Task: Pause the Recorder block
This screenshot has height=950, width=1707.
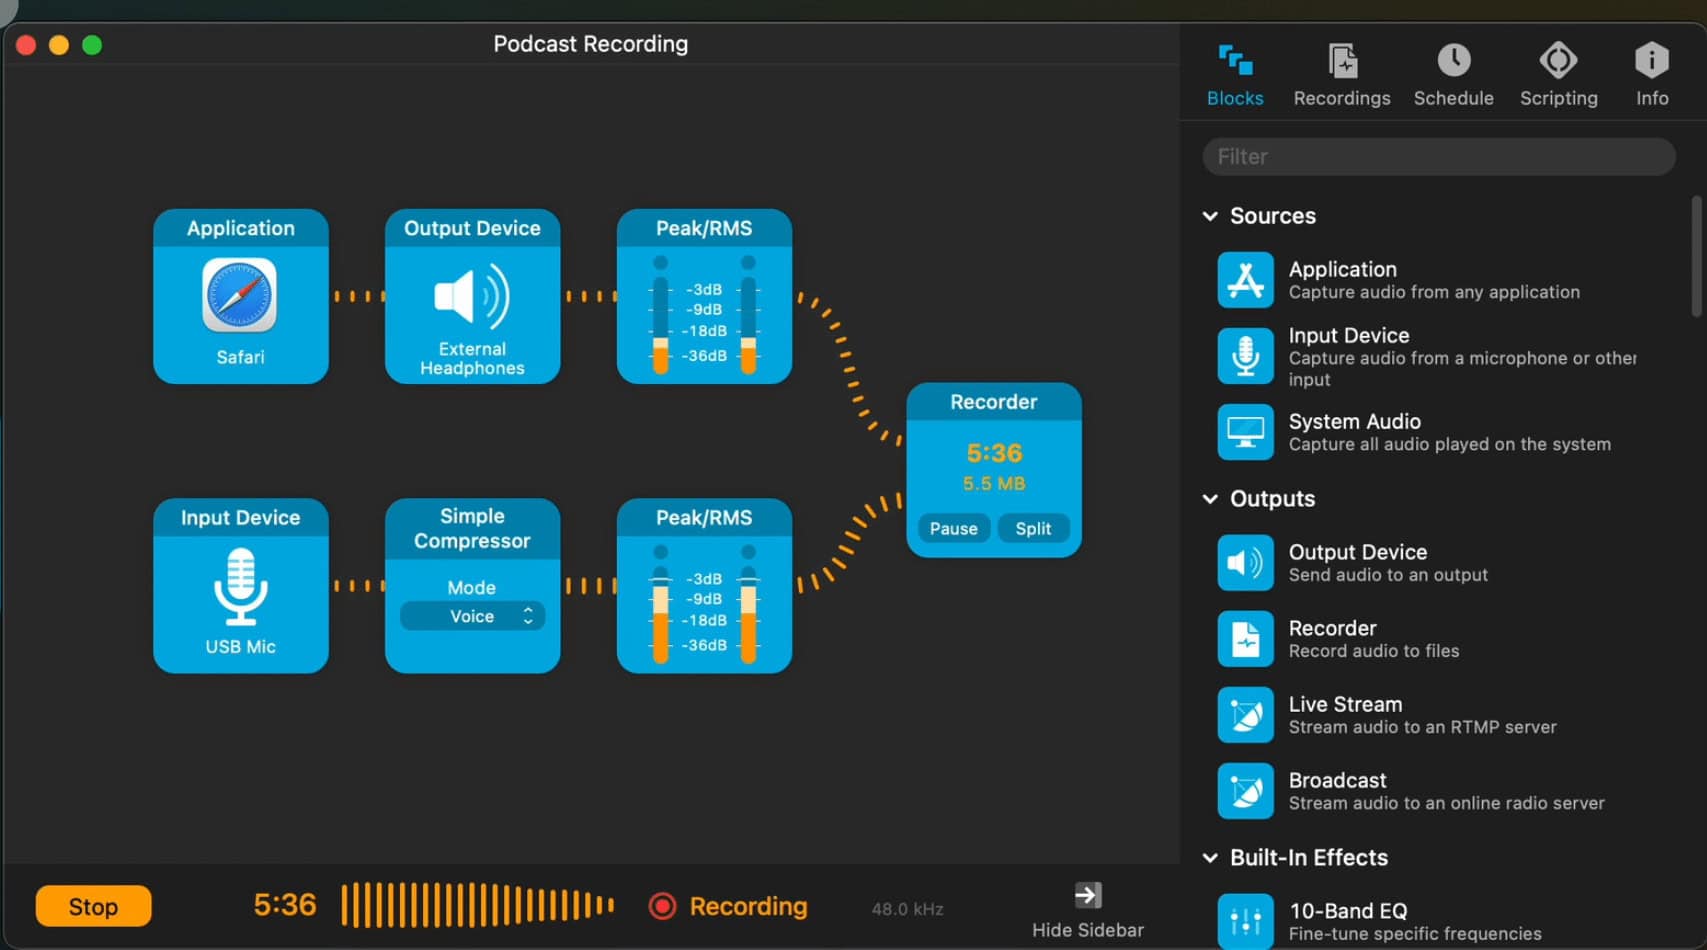Action: 953,529
